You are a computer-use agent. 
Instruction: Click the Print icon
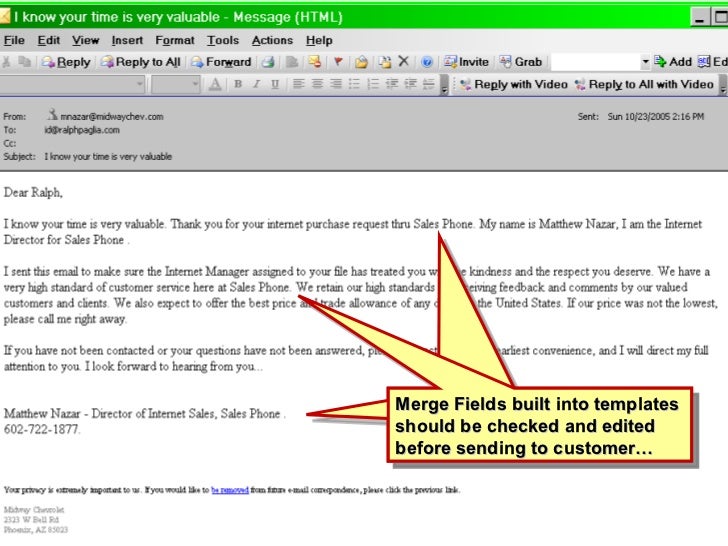click(x=268, y=62)
